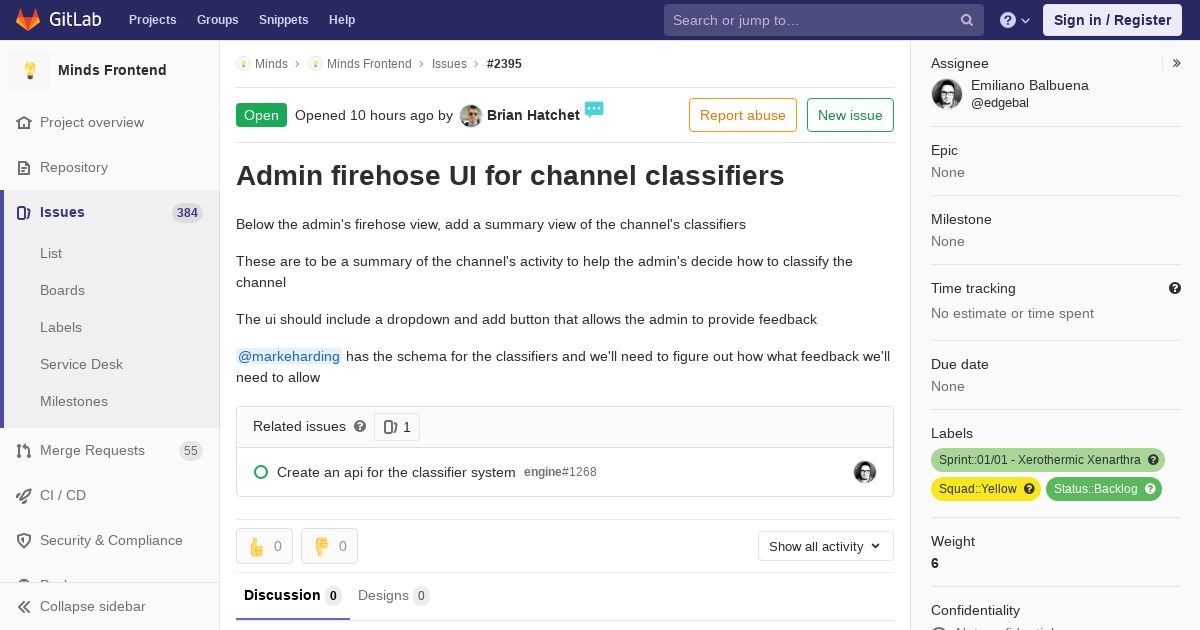Click Emiliano Balbuena assignee name
Viewport: 1200px width, 630px height.
[x=1030, y=85]
